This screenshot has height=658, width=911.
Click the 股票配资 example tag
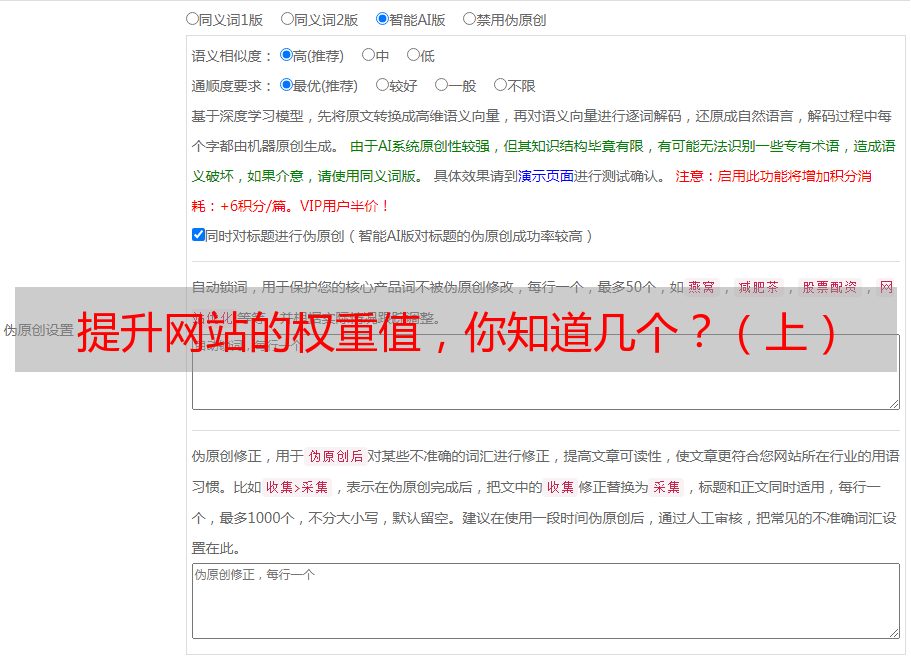(x=830, y=287)
